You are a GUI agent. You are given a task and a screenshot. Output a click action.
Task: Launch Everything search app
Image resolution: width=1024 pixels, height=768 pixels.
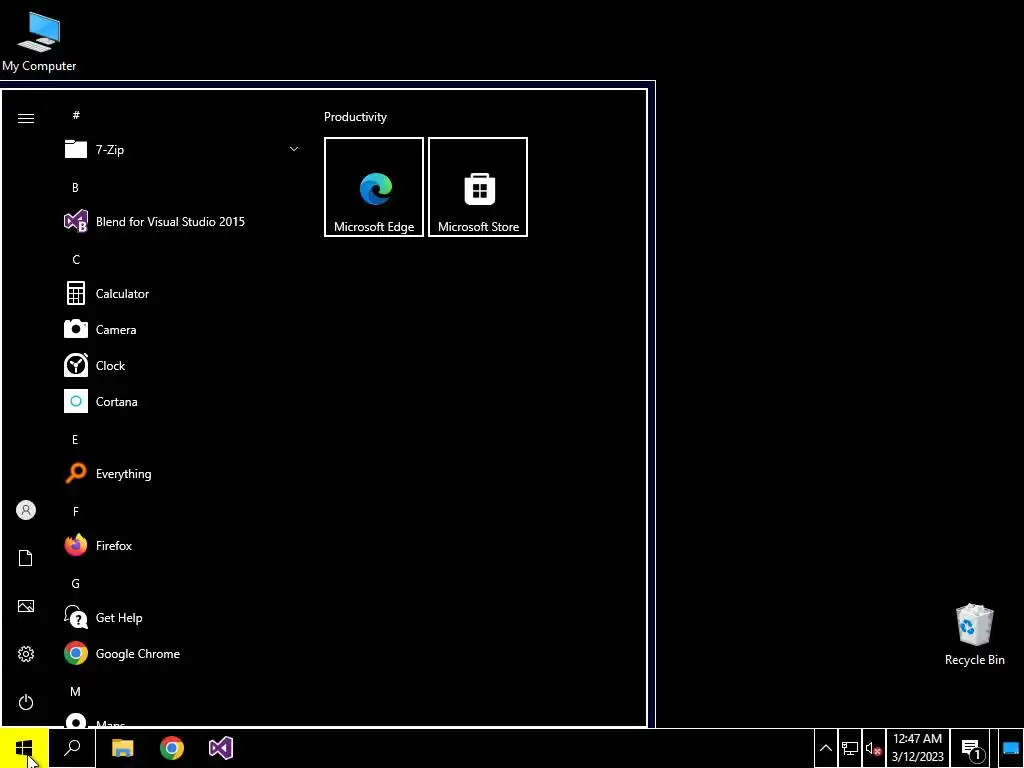click(x=182, y=473)
